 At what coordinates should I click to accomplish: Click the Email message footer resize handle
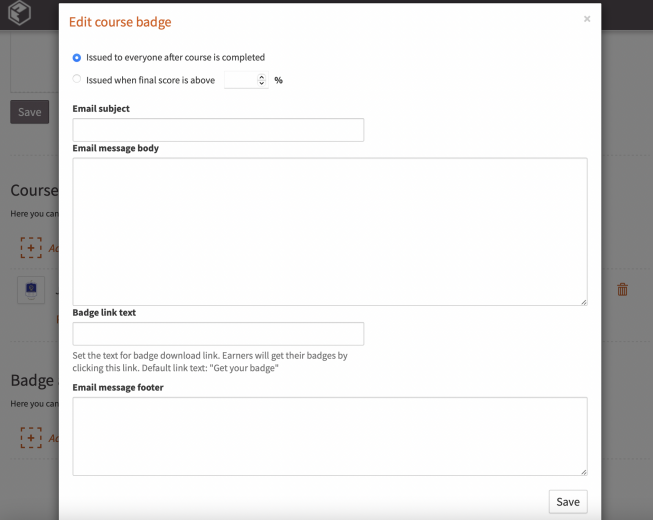click(583, 471)
